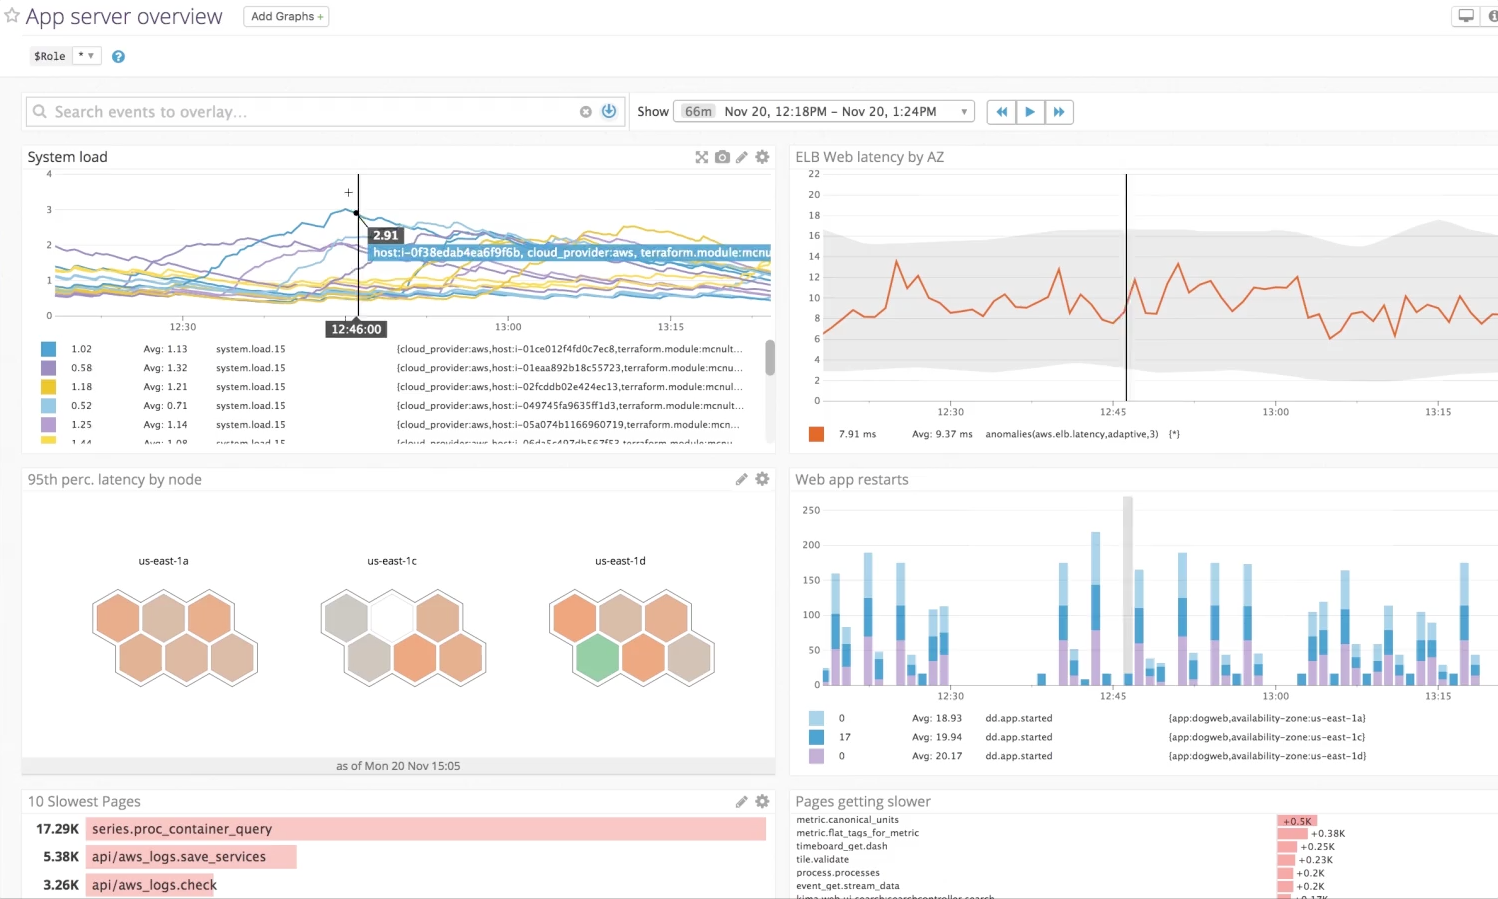1498x899 pixels.
Task: Expand System load graph to fullscreen
Action: pos(701,157)
